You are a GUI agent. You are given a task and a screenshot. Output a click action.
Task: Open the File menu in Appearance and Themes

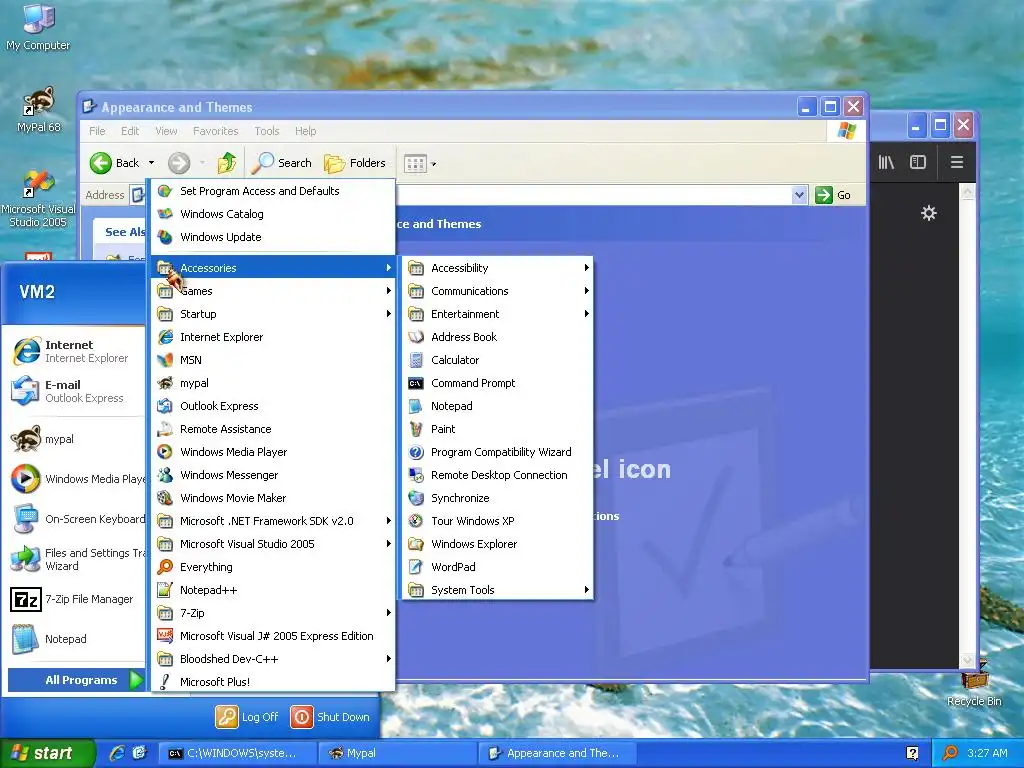(97, 131)
